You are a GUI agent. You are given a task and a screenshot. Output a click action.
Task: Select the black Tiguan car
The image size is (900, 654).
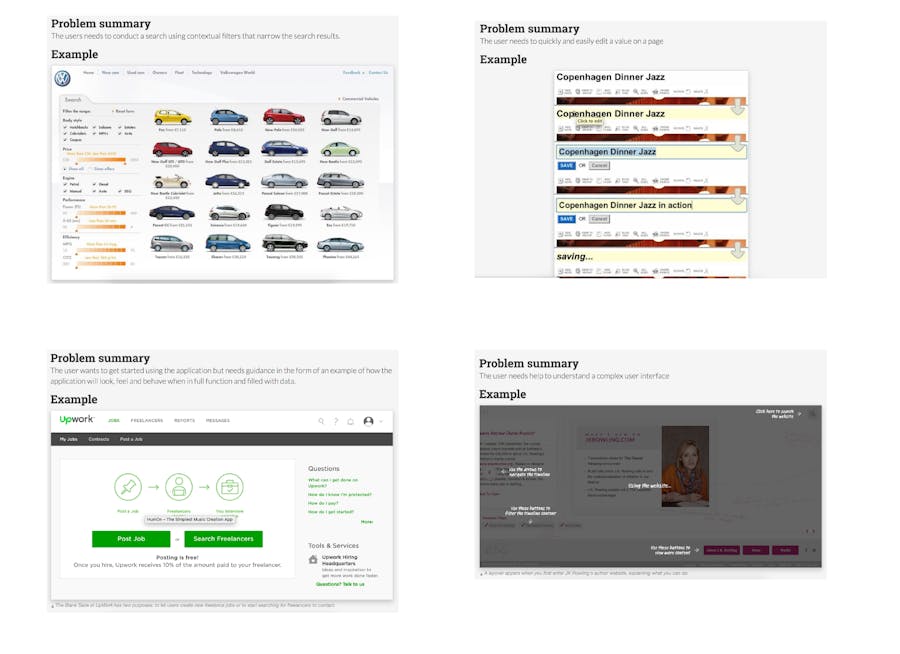coord(284,212)
